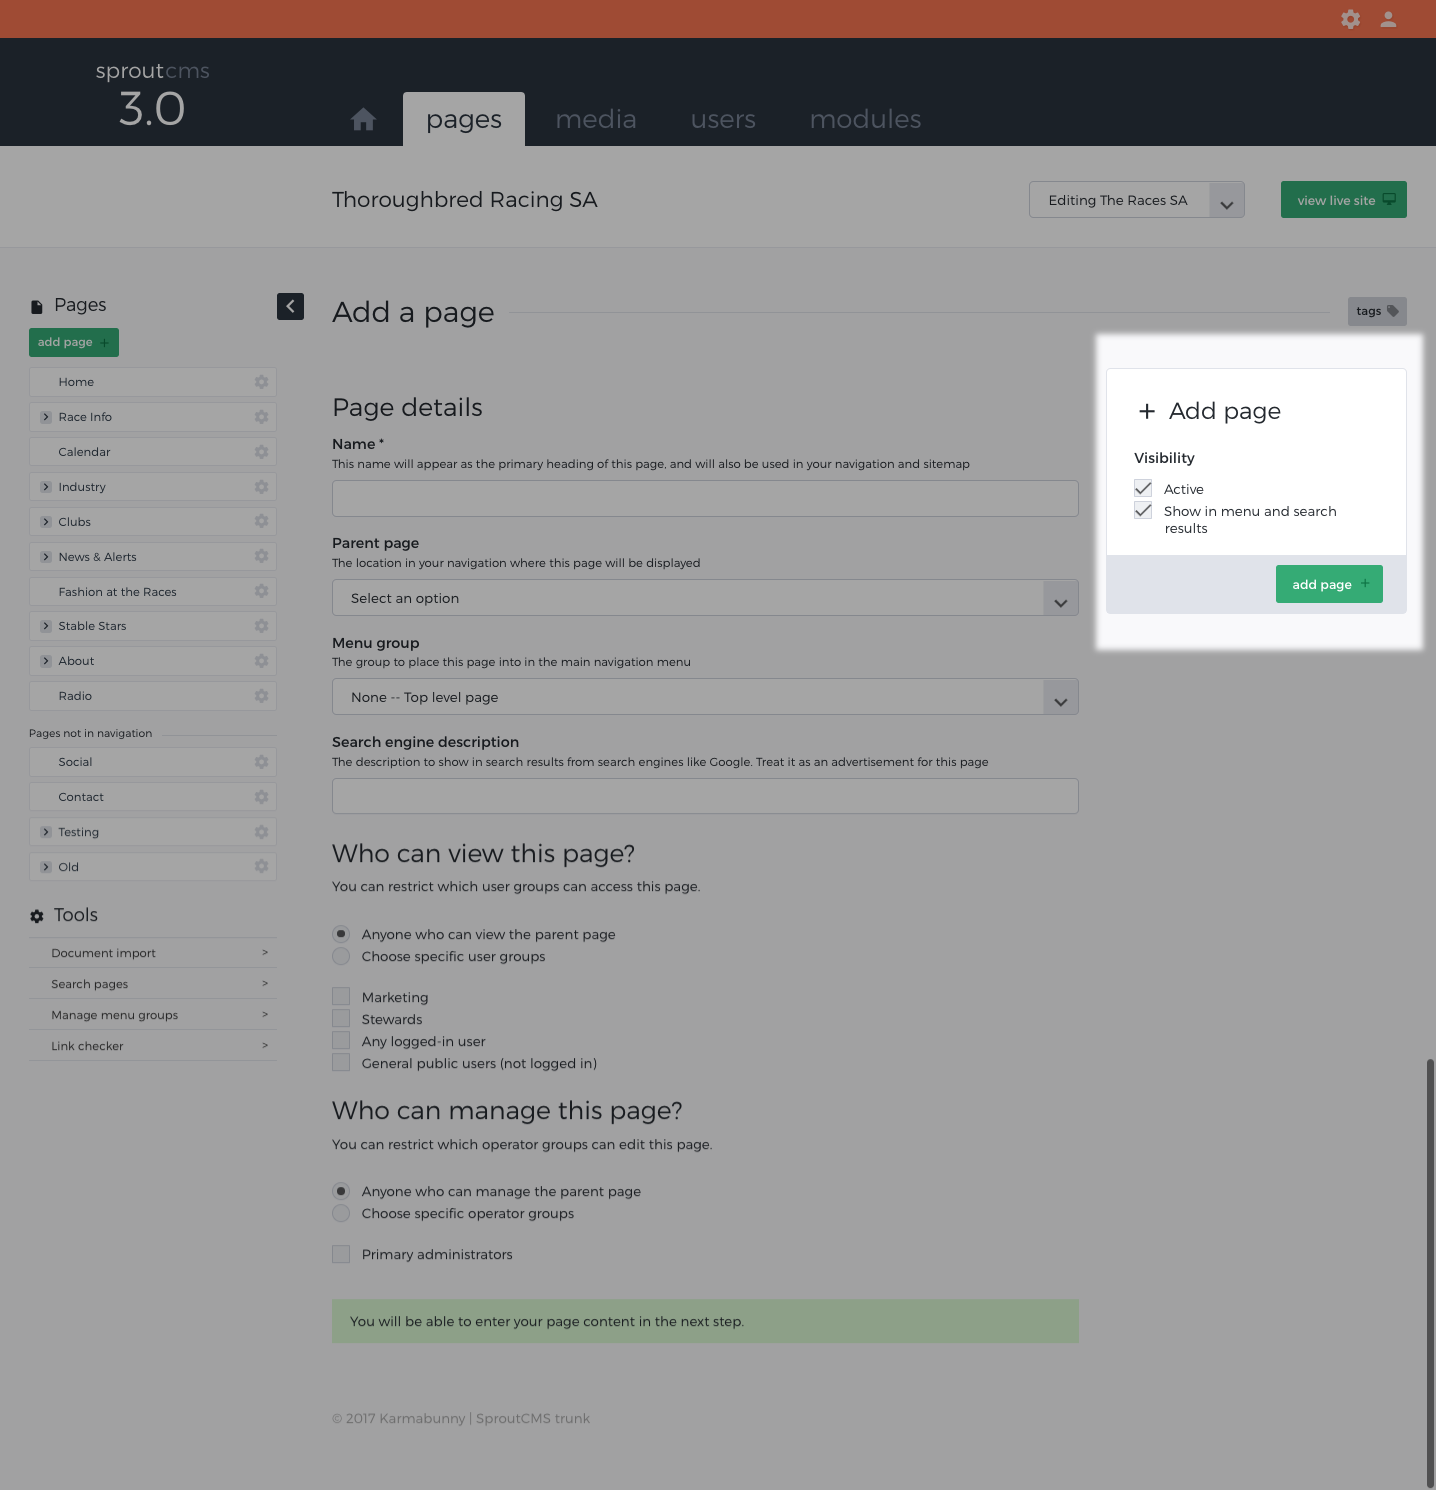1436x1490 pixels.
Task: Switch to the pages tab
Action: pyautogui.click(x=464, y=119)
